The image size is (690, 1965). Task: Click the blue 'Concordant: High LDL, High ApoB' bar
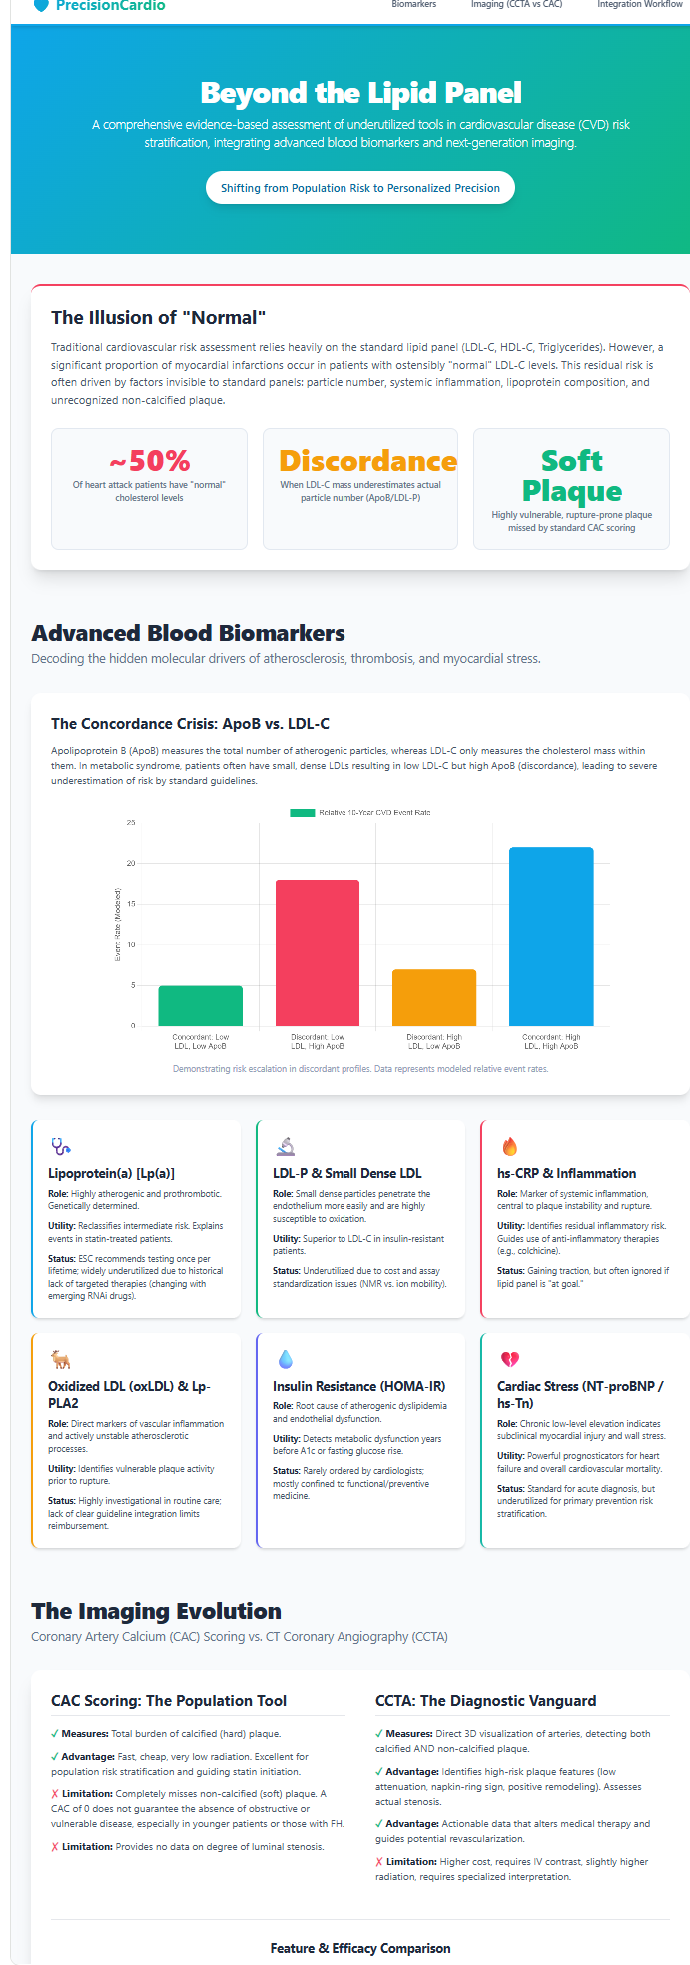click(551, 936)
